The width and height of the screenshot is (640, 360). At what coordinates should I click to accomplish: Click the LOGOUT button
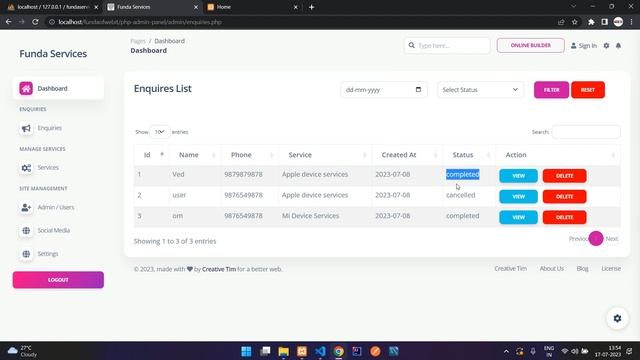(x=58, y=280)
